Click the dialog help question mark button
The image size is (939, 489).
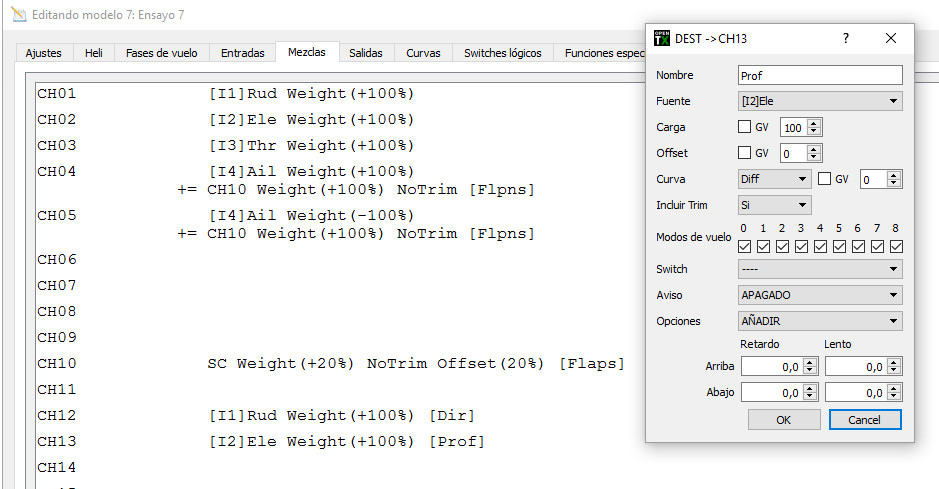coord(846,38)
